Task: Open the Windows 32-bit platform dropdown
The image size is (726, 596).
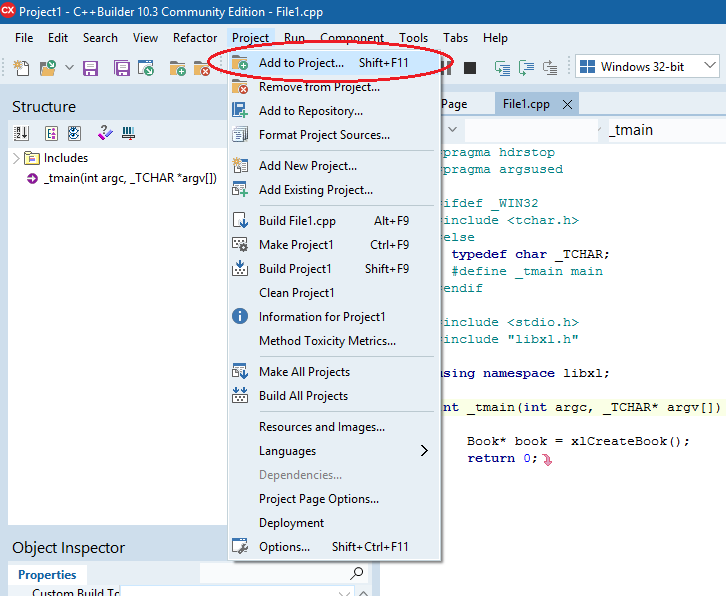Action: point(647,67)
